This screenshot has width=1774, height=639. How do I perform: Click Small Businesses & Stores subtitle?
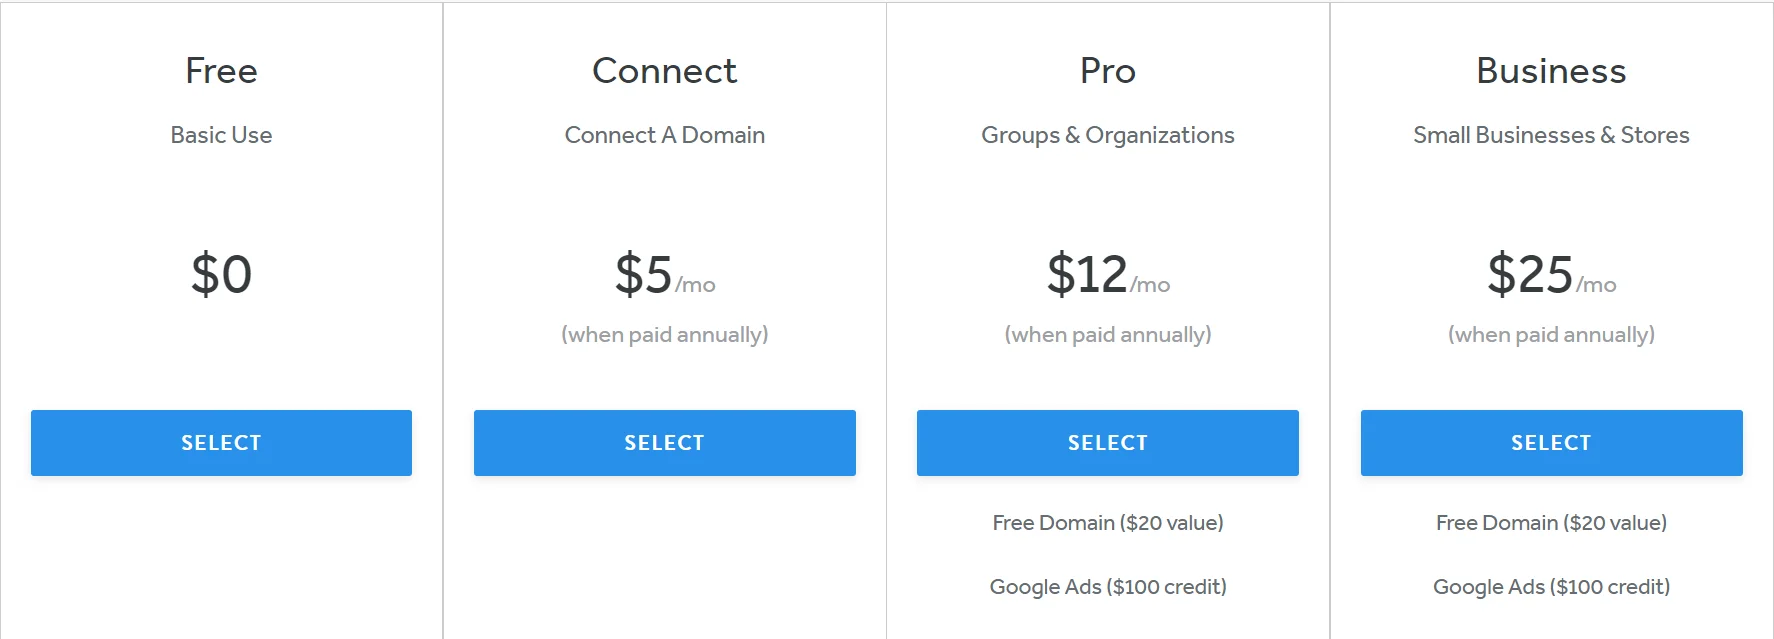click(1551, 135)
